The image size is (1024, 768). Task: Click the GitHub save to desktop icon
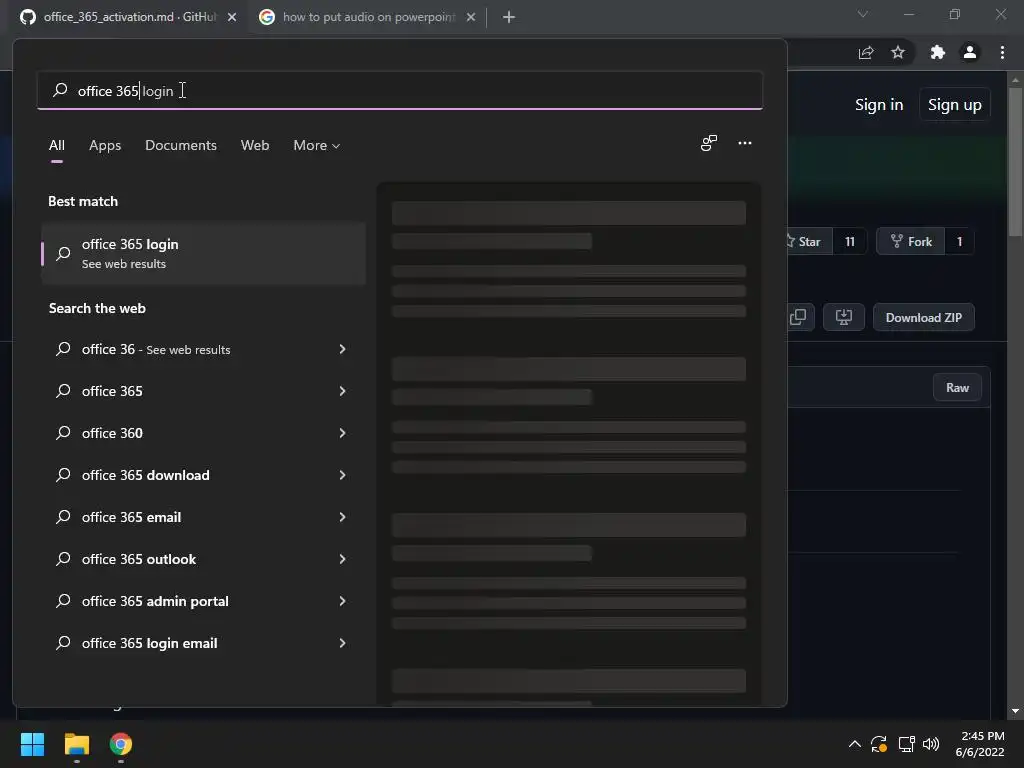click(x=844, y=317)
